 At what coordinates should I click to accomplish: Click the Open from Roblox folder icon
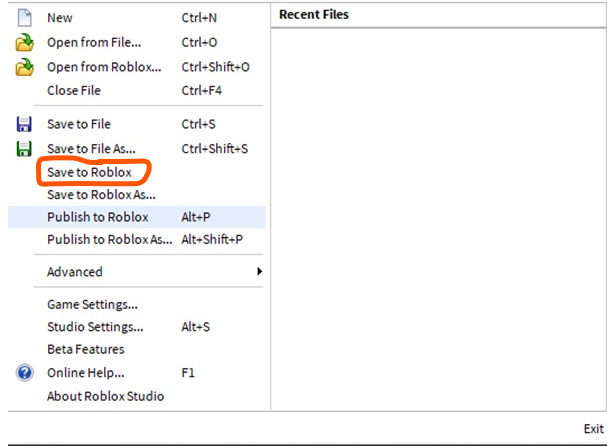[x=25, y=67]
